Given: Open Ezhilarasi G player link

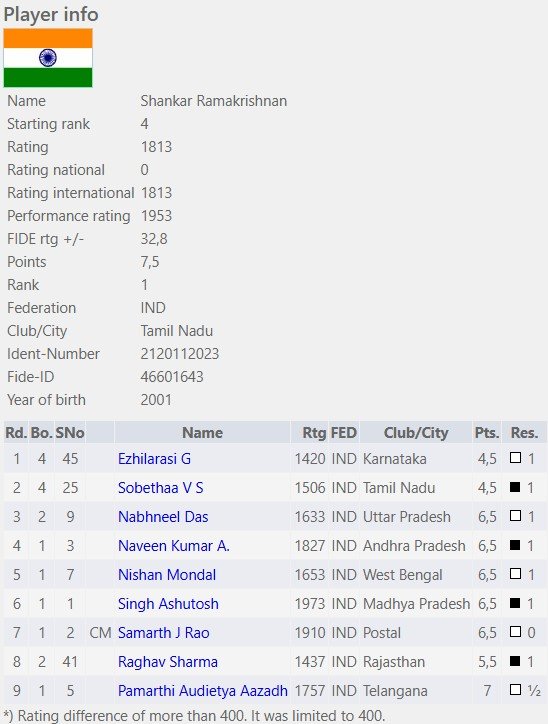Looking at the screenshot, I should click(154, 459).
